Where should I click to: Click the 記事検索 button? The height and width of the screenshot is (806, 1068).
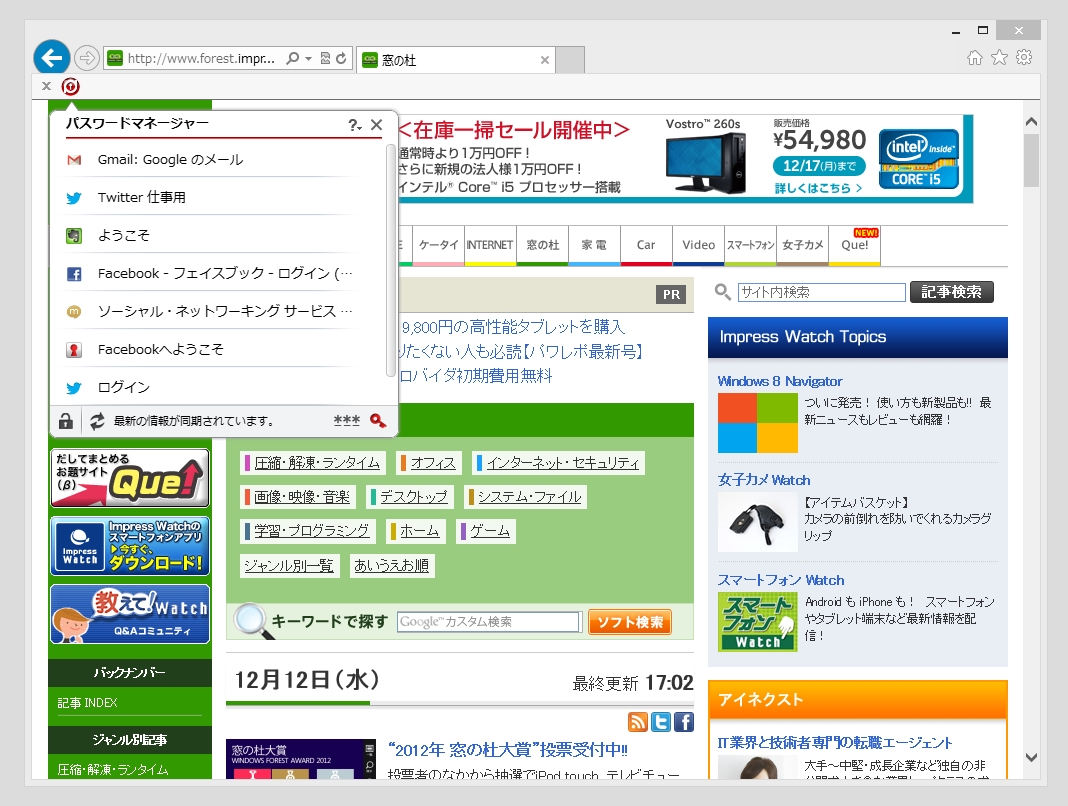click(x=952, y=292)
